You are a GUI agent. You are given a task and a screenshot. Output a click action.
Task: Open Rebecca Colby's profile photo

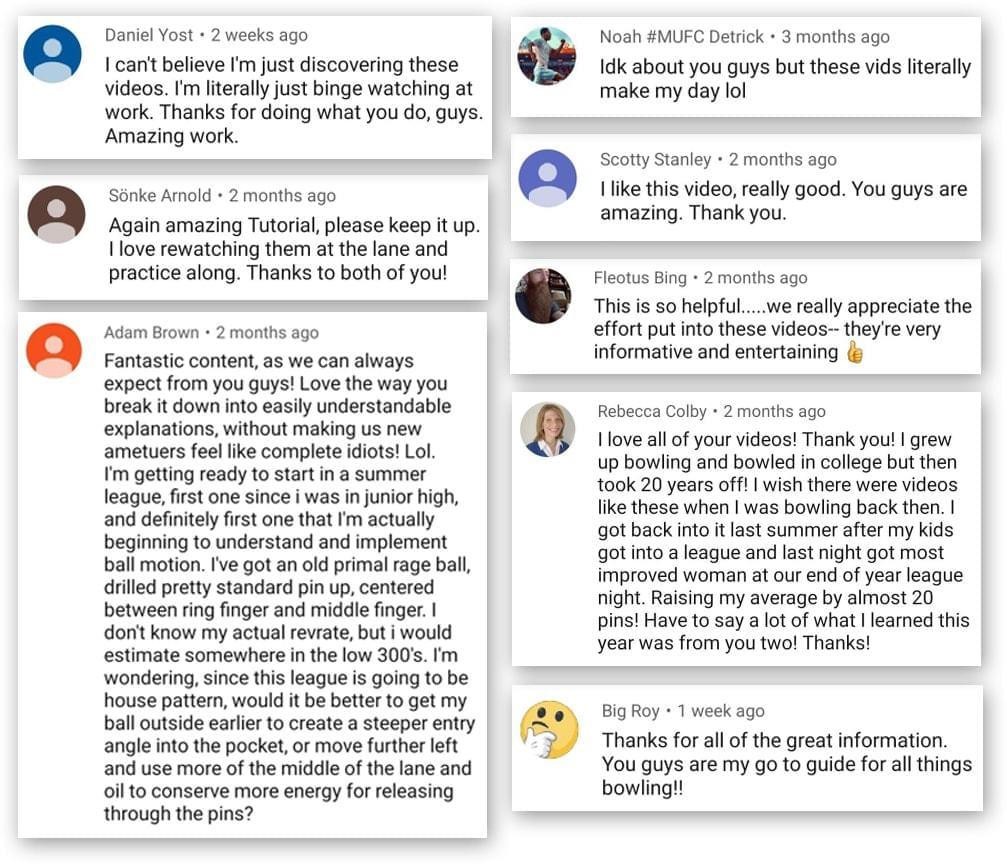tap(548, 430)
